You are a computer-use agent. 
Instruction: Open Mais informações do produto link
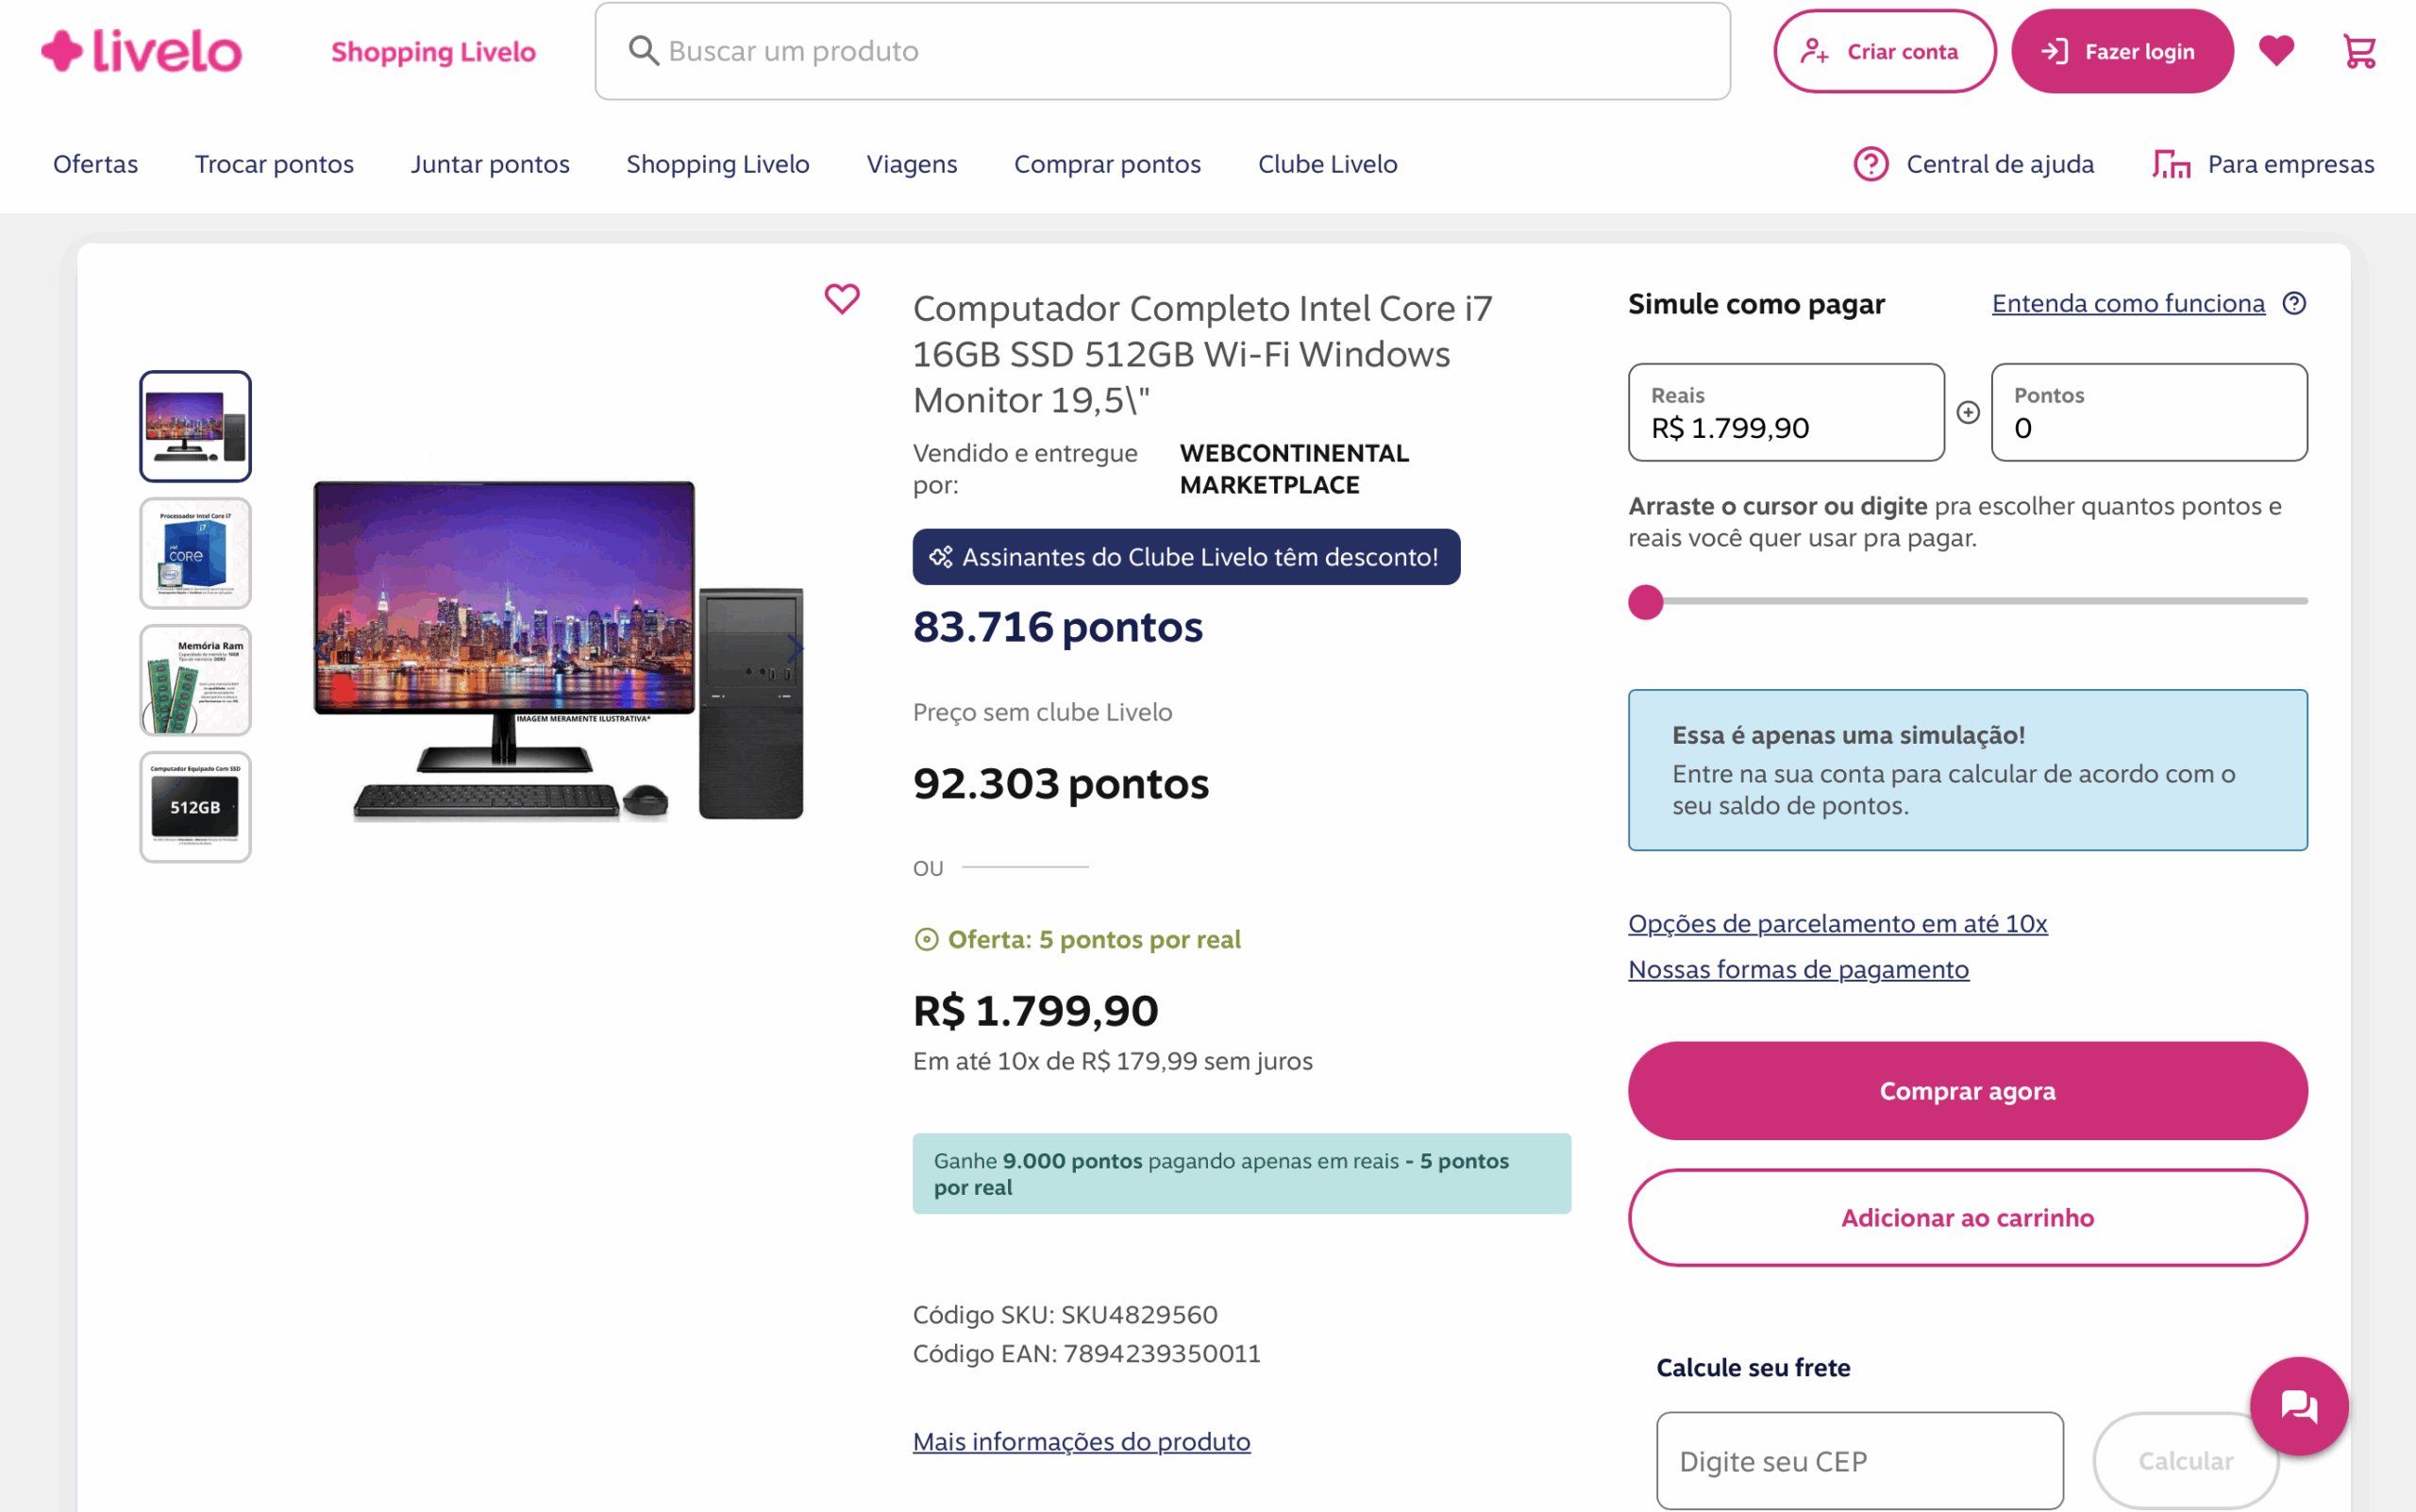(x=1081, y=1441)
